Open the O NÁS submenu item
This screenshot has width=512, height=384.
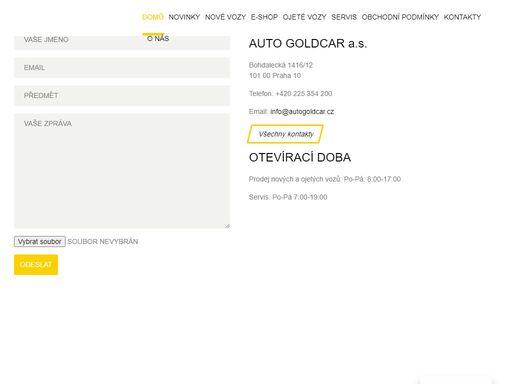coord(158,38)
